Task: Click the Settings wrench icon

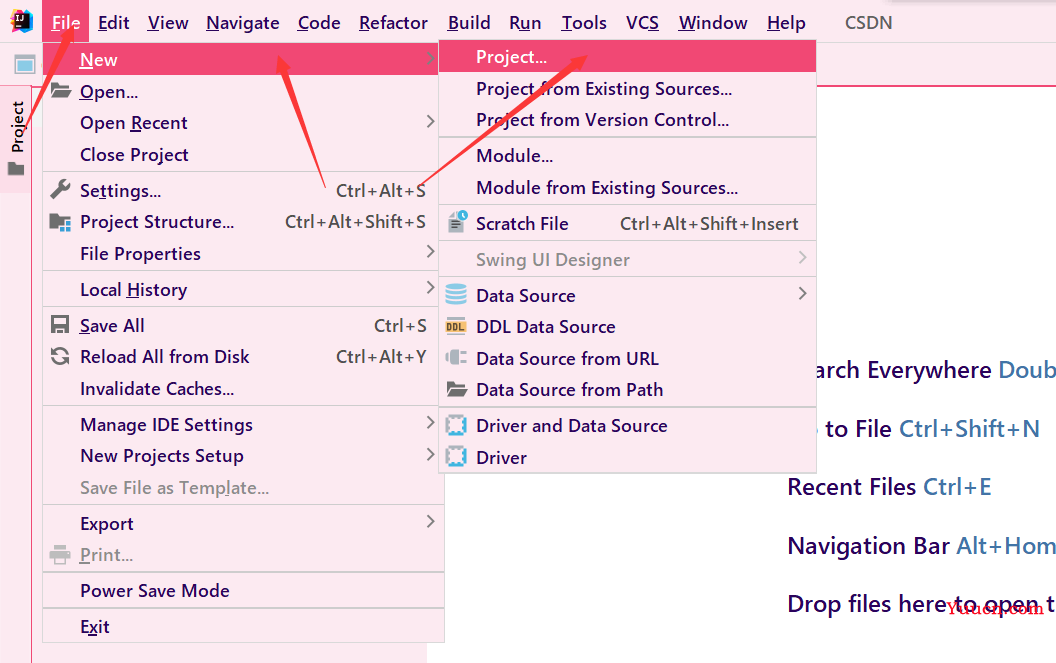Action: [60, 190]
